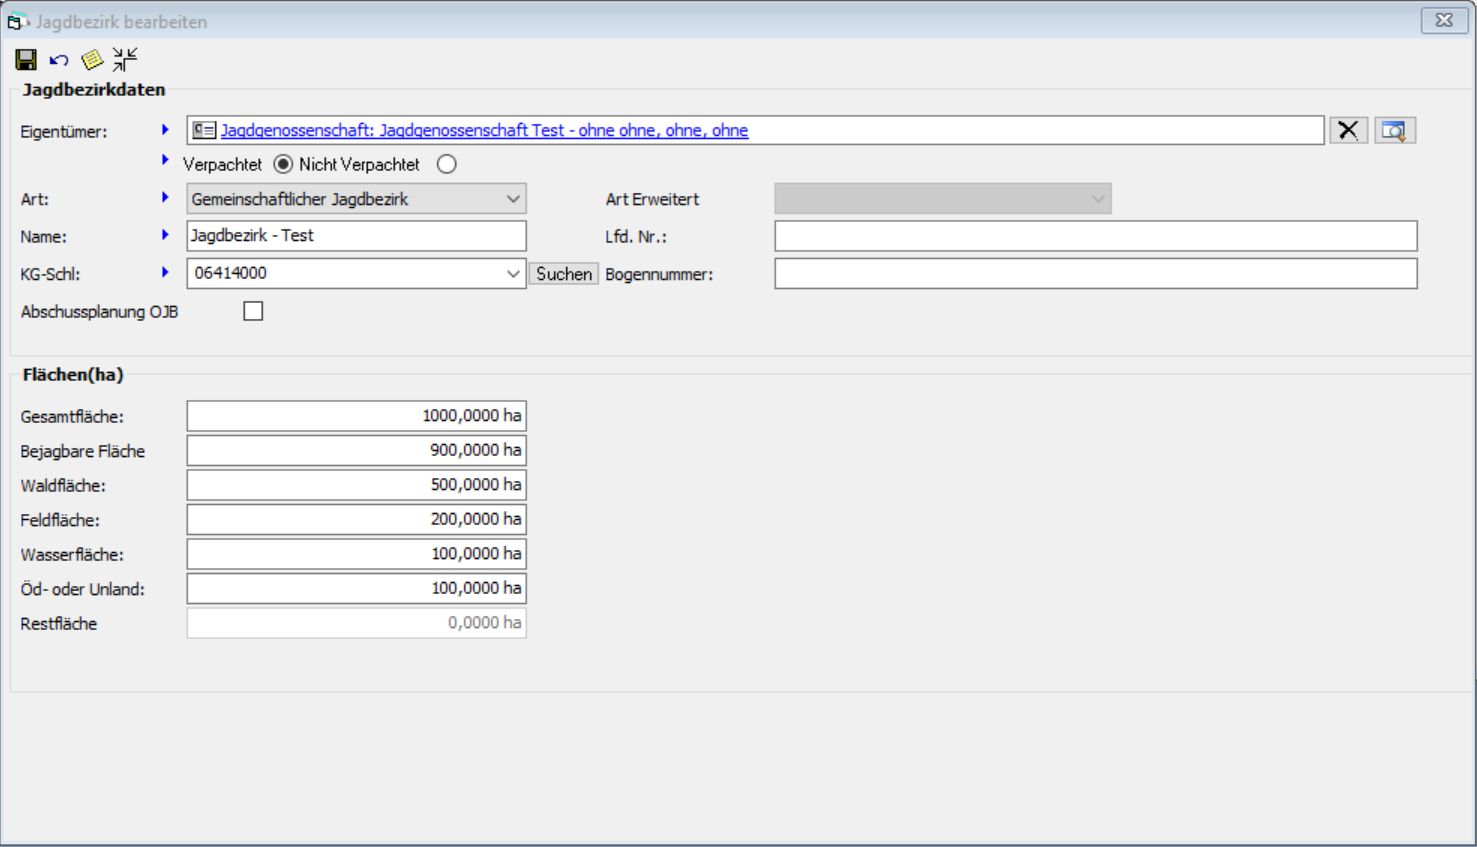Focus the Bogennummer text field
Image resolution: width=1477 pixels, height=847 pixels.
(x=1095, y=274)
